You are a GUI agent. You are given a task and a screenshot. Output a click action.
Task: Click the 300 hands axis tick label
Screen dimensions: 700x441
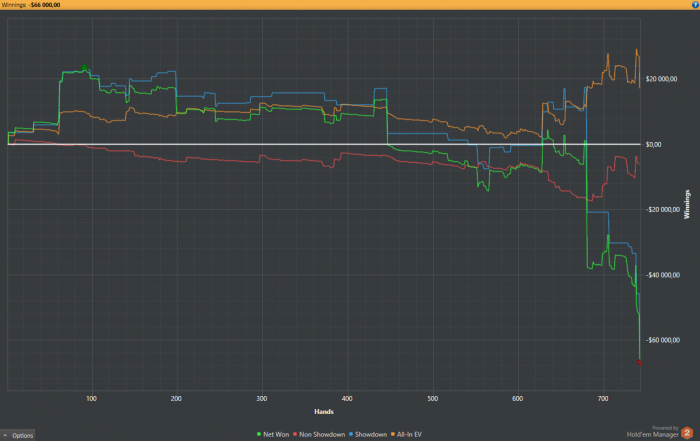click(x=262, y=399)
